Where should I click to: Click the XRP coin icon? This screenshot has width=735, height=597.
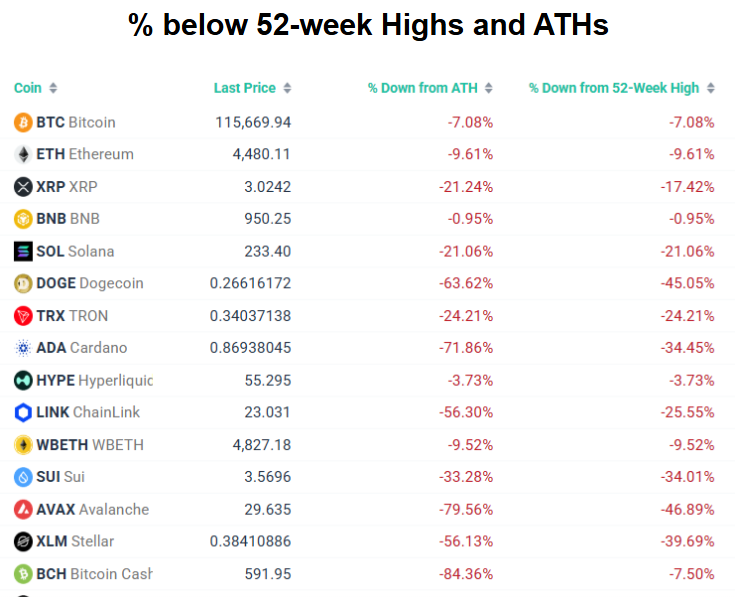click(x=23, y=187)
